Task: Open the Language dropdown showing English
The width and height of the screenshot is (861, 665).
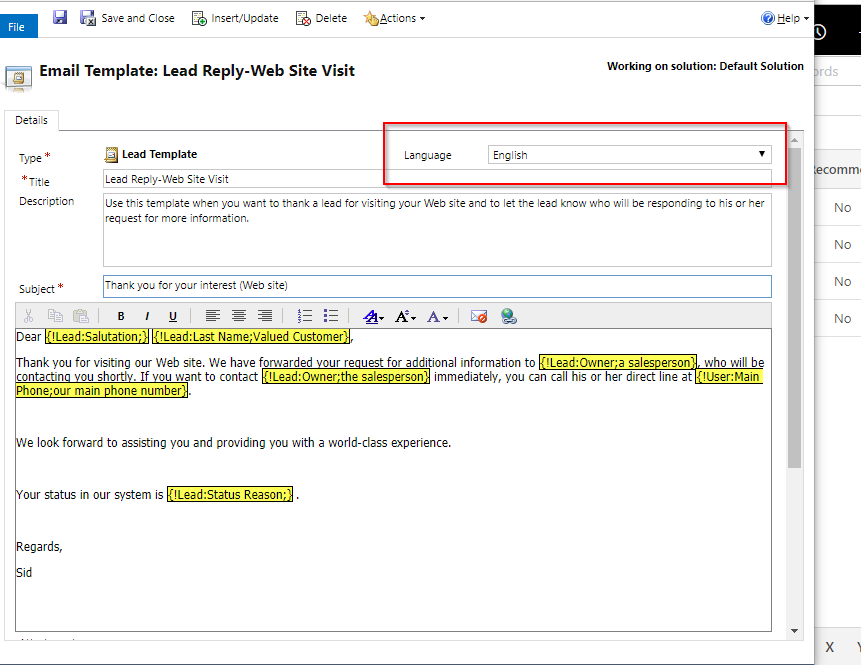Action: 630,154
